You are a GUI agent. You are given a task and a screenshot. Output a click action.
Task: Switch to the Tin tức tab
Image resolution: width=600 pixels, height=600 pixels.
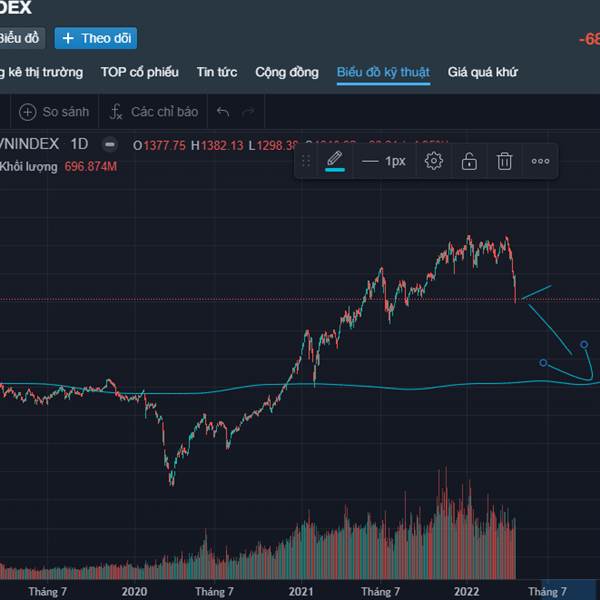point(217,72)
